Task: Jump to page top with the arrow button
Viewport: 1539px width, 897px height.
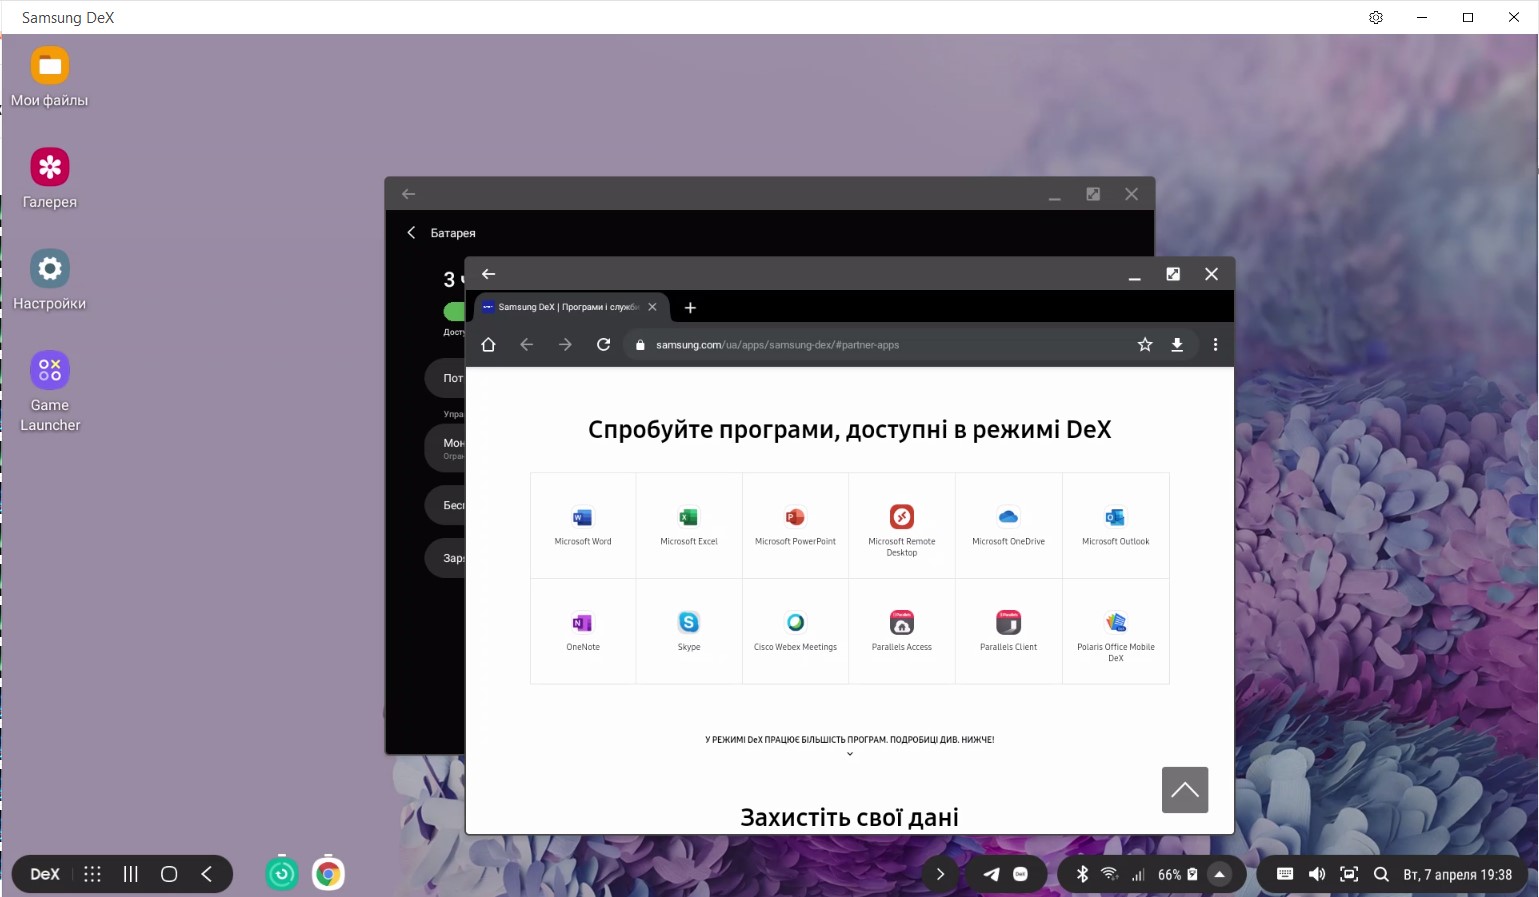Action: (x=1185, y=790)
